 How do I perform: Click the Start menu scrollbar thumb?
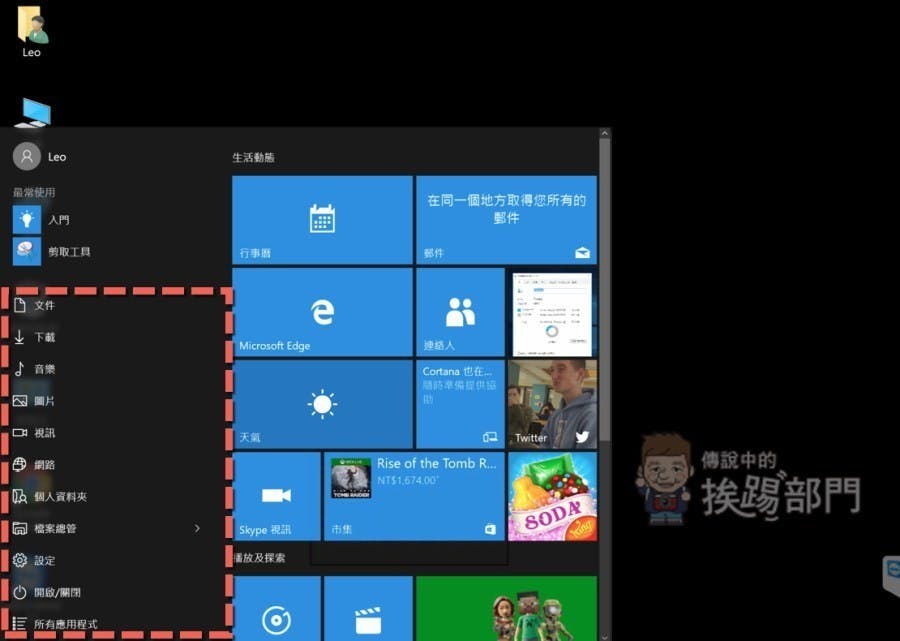(x=604, y=290)
